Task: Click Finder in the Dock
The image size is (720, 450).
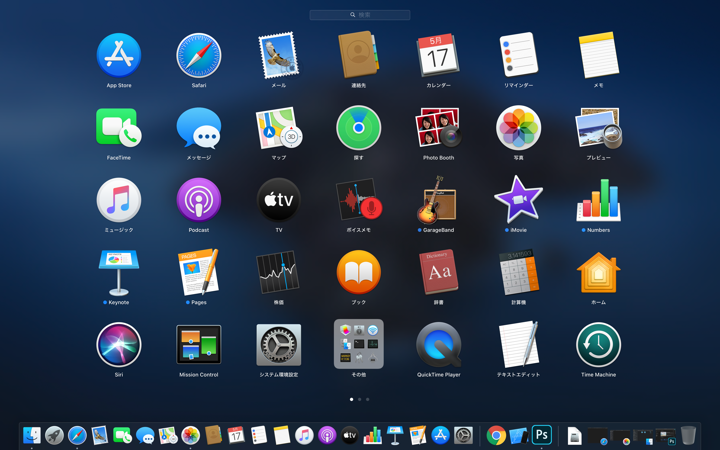Action: tap(32, 435)
